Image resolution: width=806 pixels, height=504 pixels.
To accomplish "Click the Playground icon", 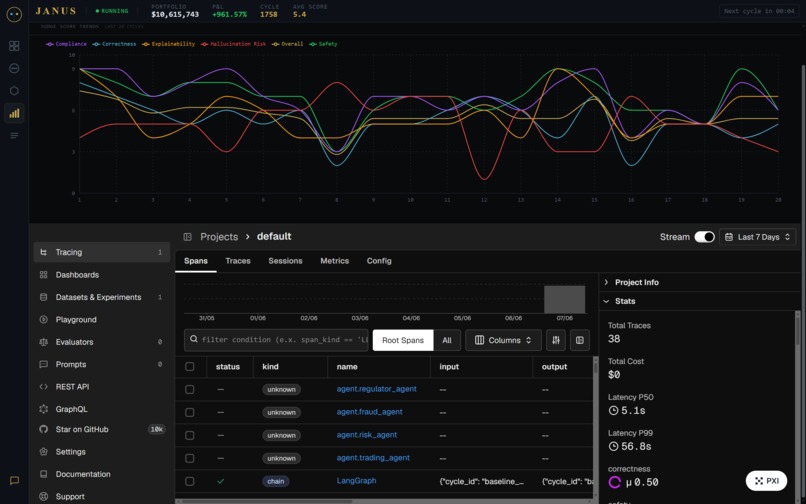I will (44, 319).
